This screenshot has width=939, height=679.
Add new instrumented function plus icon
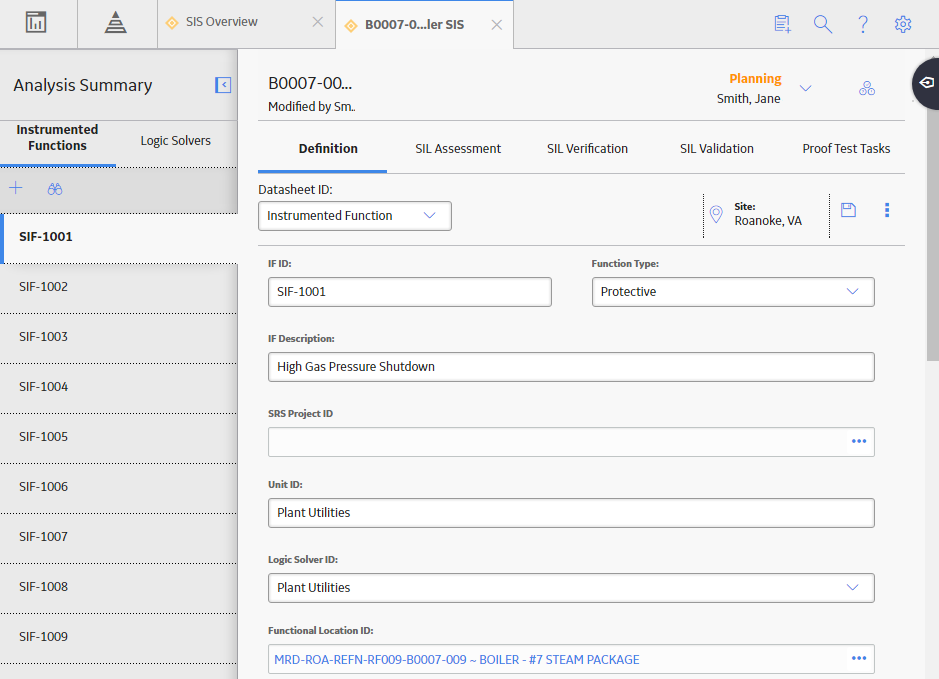[16, 188]
